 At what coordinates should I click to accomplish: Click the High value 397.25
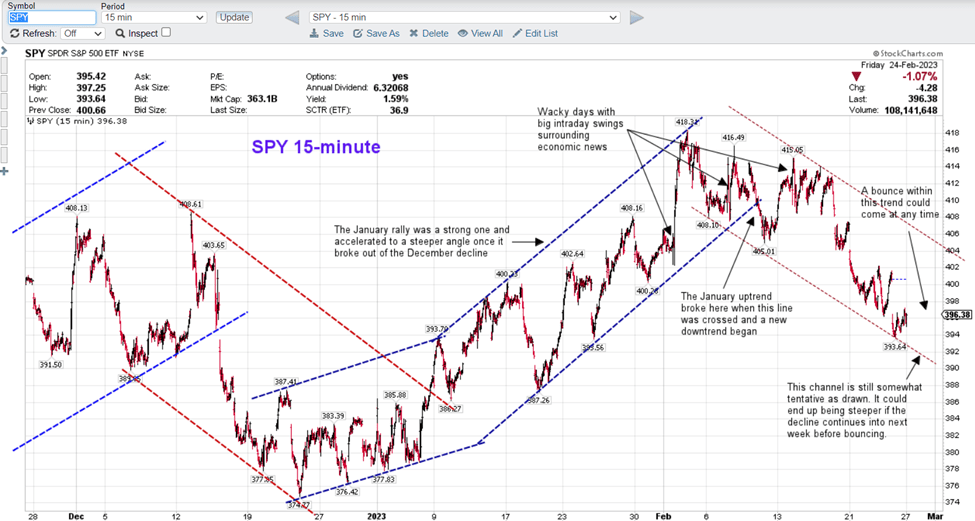click(91, 88)
